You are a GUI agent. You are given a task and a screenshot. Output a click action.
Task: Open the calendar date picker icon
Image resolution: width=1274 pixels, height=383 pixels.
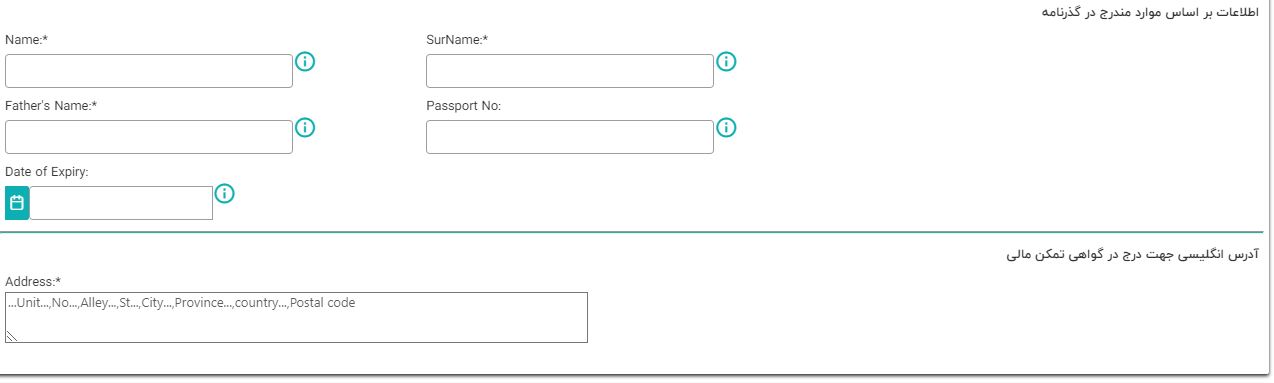pyautogui.click(x=17, y=203)
